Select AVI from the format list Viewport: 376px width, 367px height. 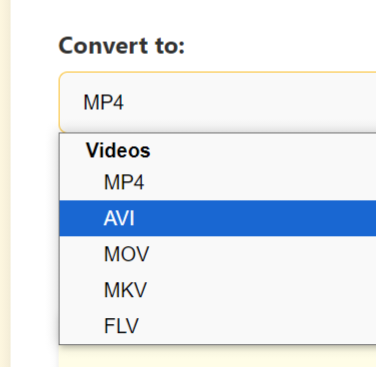pos(218,218)
